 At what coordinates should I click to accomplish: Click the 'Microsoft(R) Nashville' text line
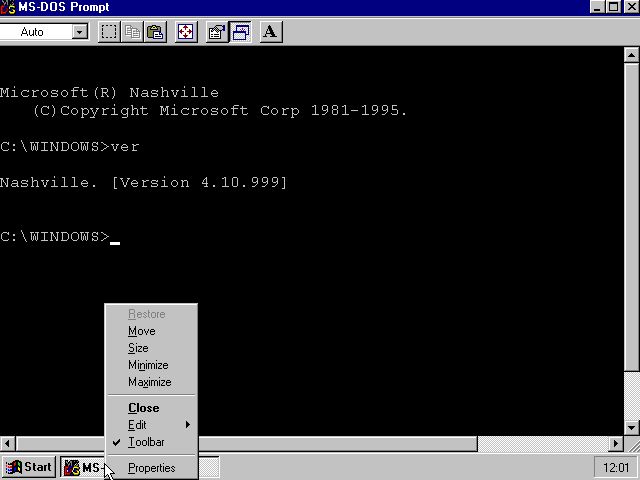point(109,93)
